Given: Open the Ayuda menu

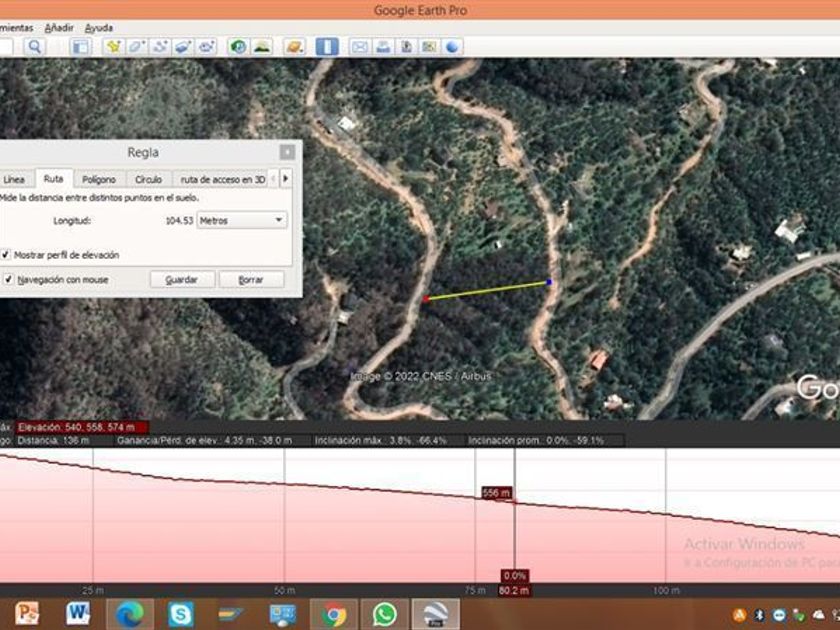Looking at the screenshot, I should point(99,28).
